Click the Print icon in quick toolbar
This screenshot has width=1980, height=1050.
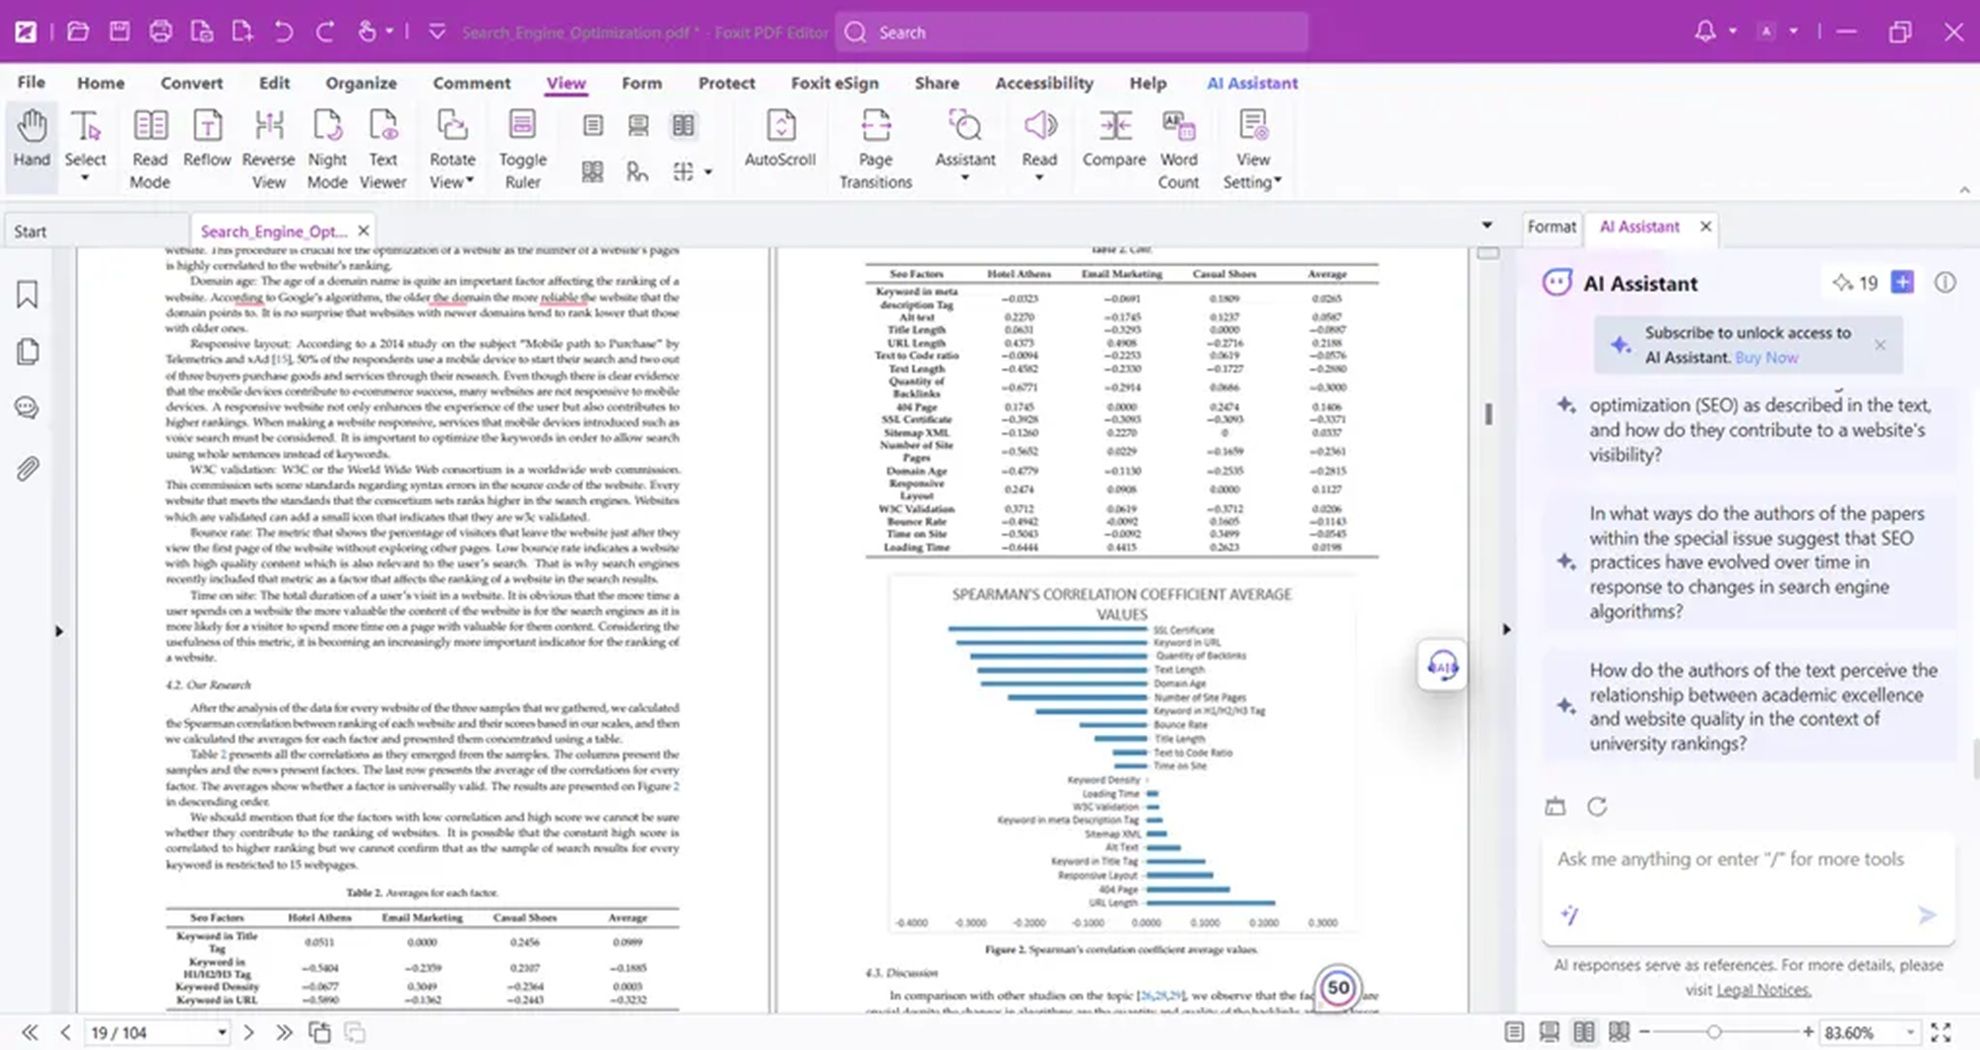160,32
